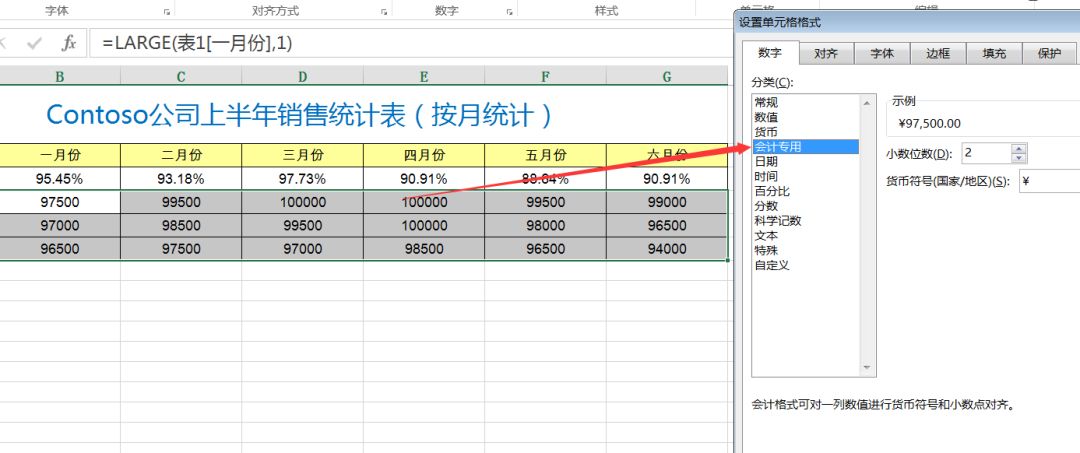
Task: Click cell with 94000 in column G
Action: tap(667, 249)
